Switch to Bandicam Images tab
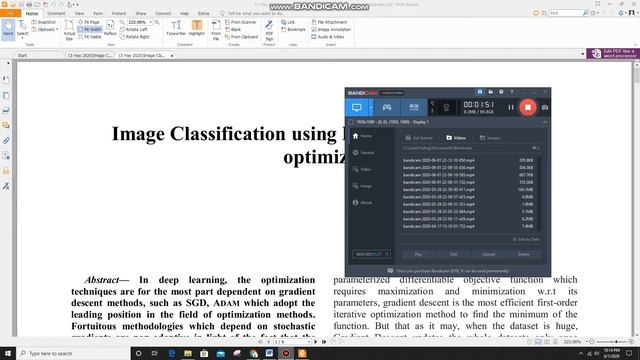 pyautogui.click(x=490, y=138)
